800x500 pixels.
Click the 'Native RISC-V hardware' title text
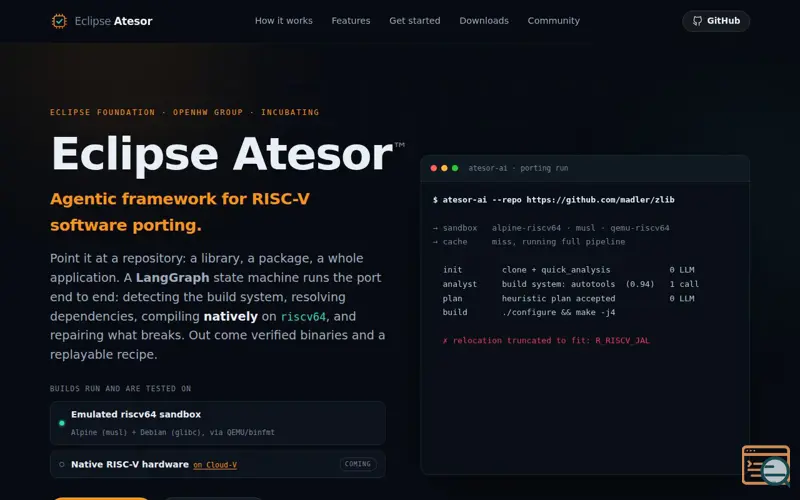coord(130,464)
